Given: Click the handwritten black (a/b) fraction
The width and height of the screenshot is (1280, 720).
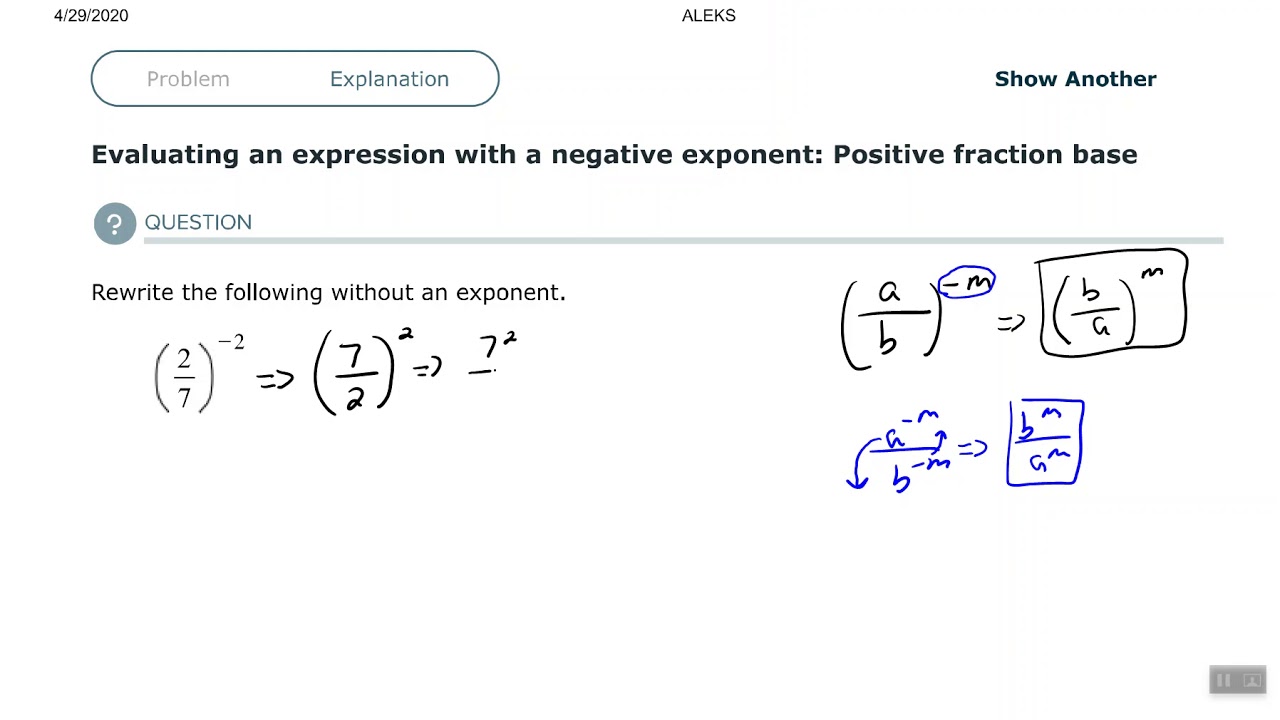Looking at the screenshot, I should 889,315.
